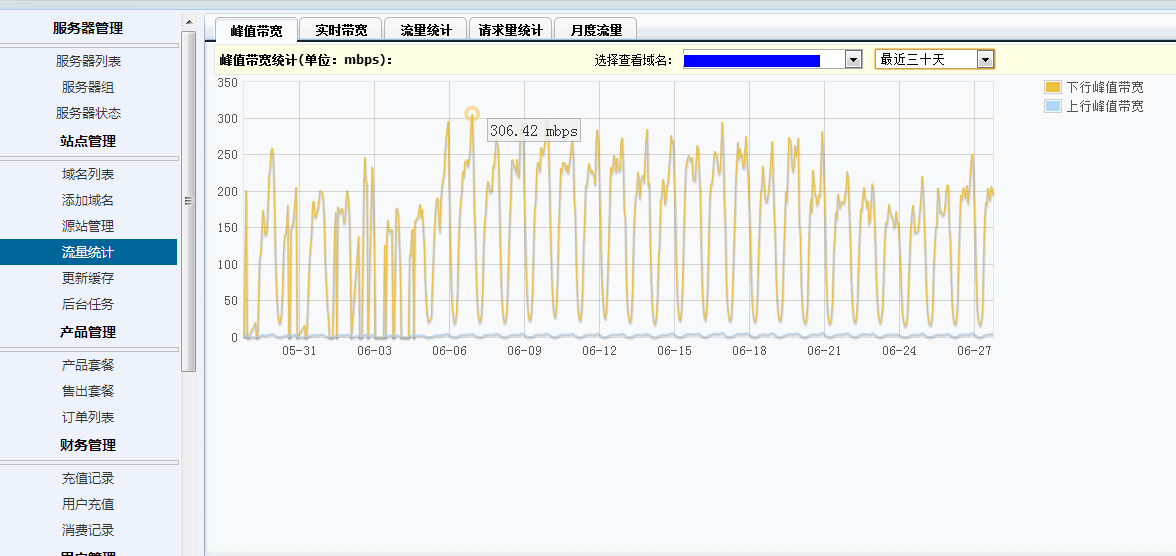Viewport: 1176px width, 556px height.
Task: Go to 充值记录 under 财务管理
Action: pyautogui.click(x=88, y=478)
